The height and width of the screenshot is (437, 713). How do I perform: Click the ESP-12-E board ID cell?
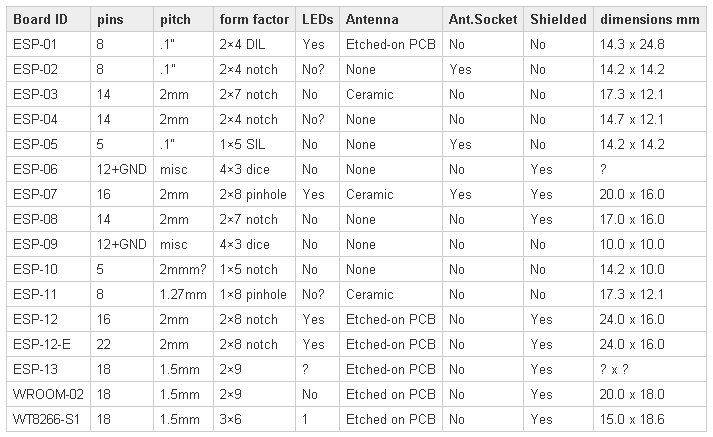pos(49,344)
